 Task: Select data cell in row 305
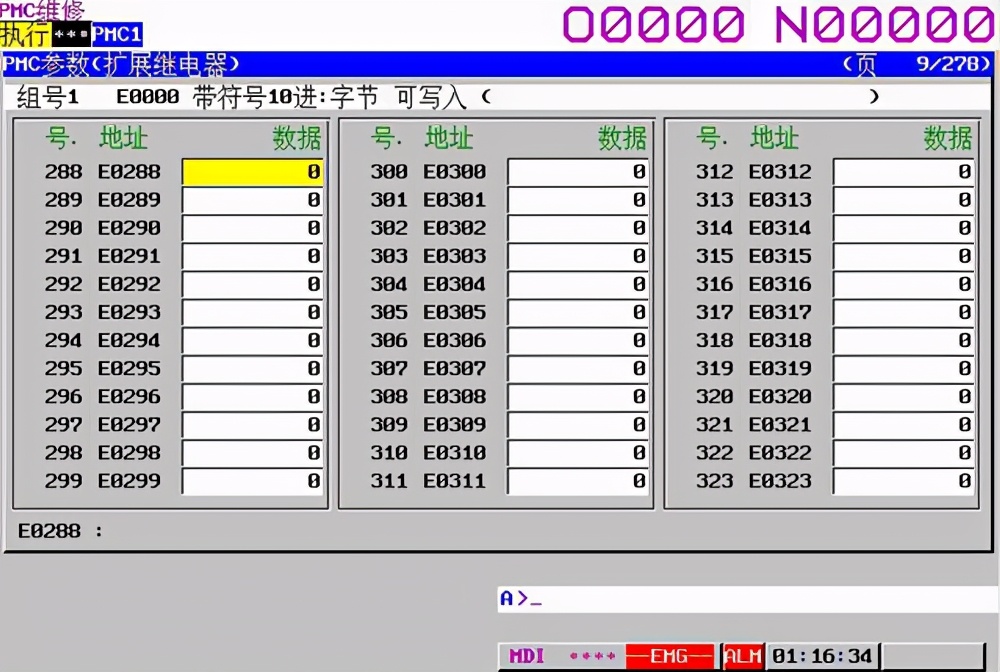[x=578, y=312]
